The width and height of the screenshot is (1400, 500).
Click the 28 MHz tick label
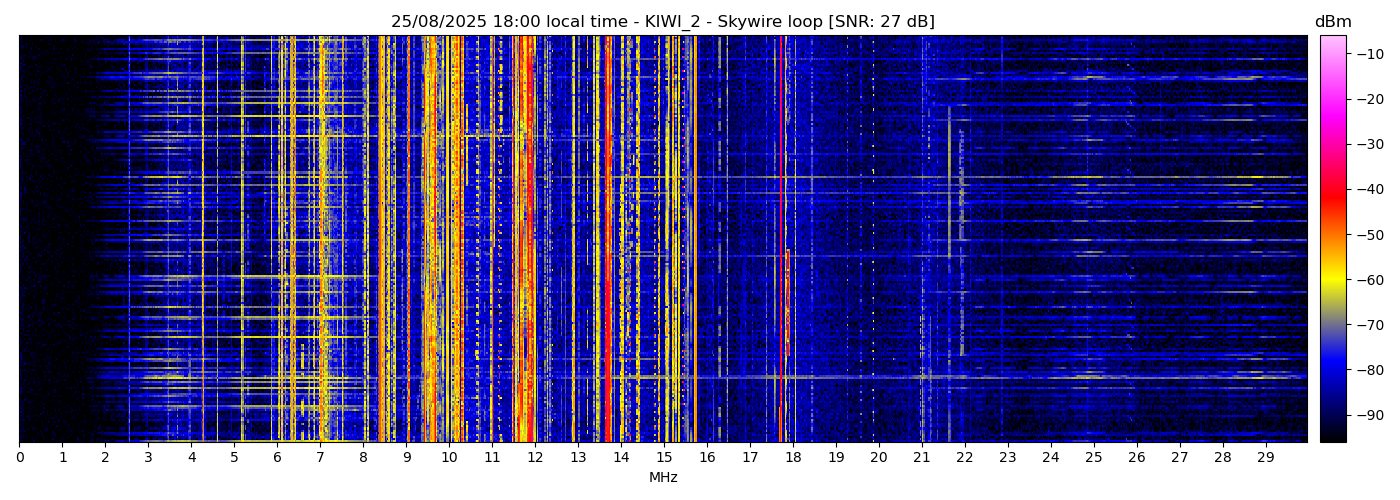point(1222,458)
